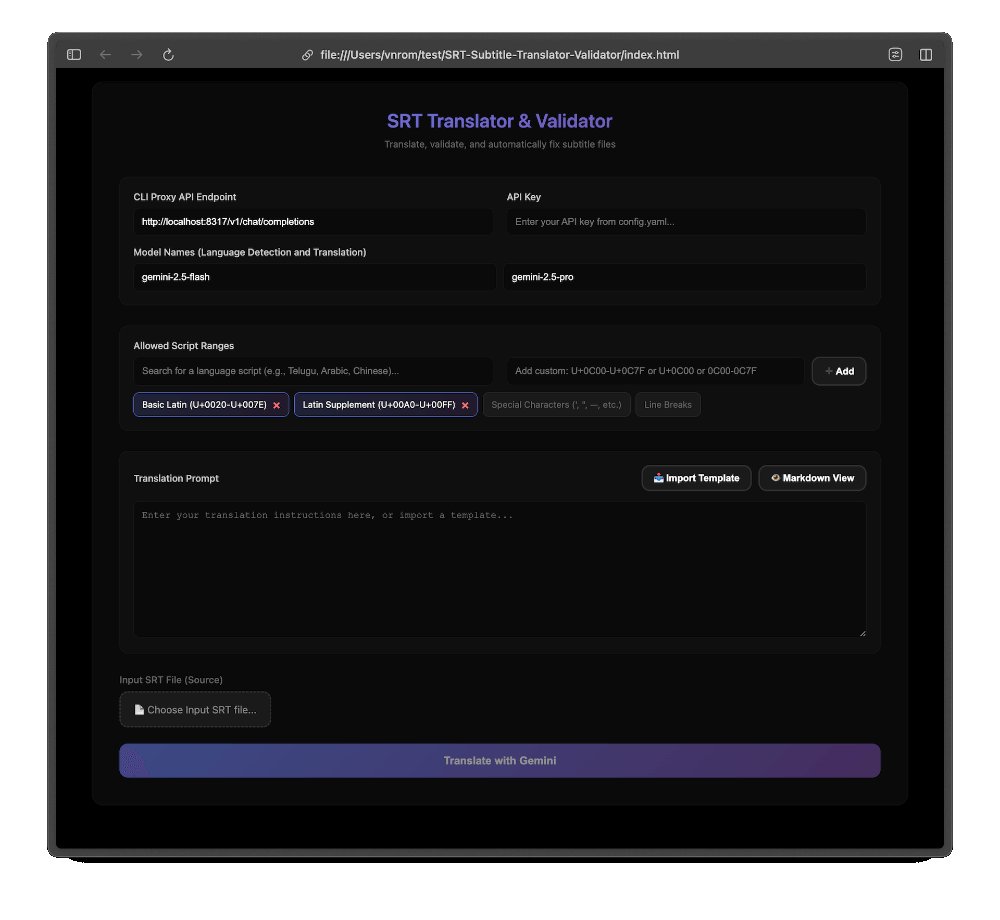Click the Translation Prompt label
Image resolution: width=1000 pixels, height=920 pixels.
(x=176, y=478)
